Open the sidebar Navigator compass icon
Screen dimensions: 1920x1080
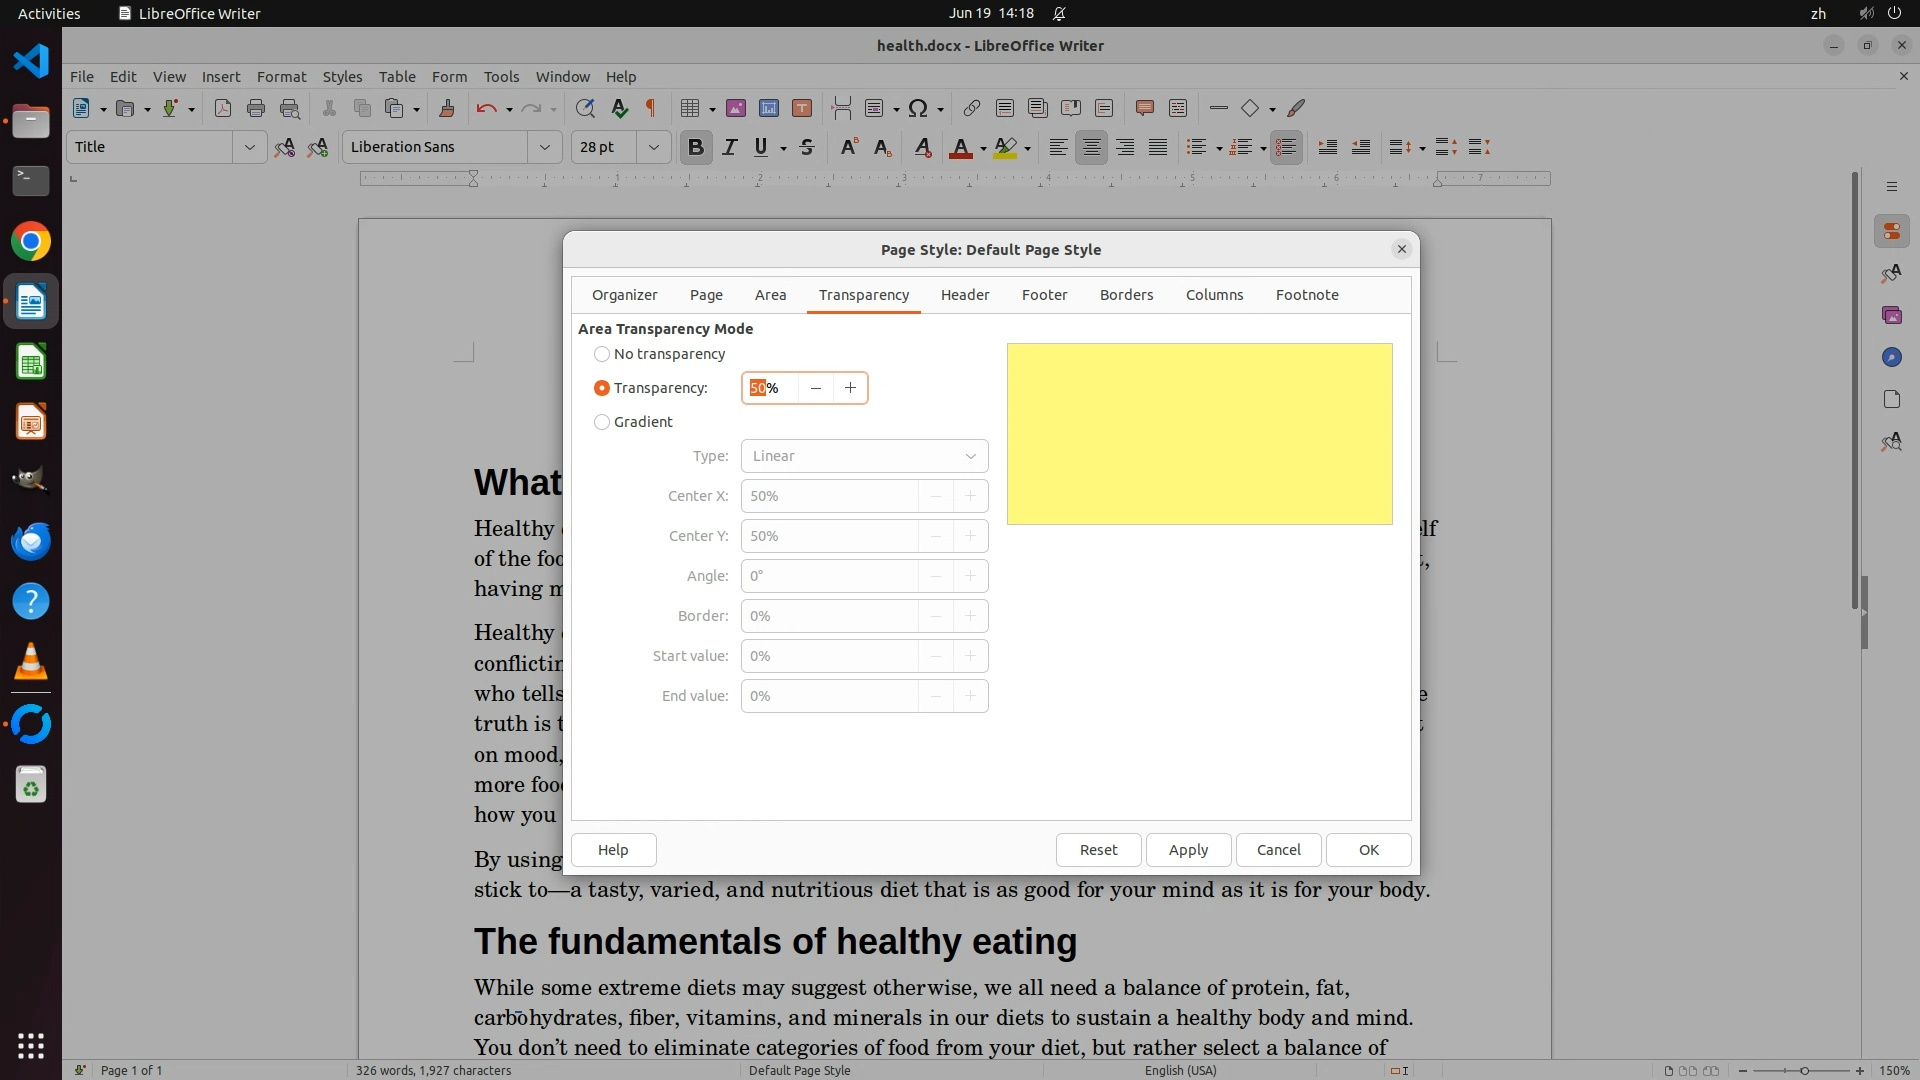click(x=1891, y=357)
